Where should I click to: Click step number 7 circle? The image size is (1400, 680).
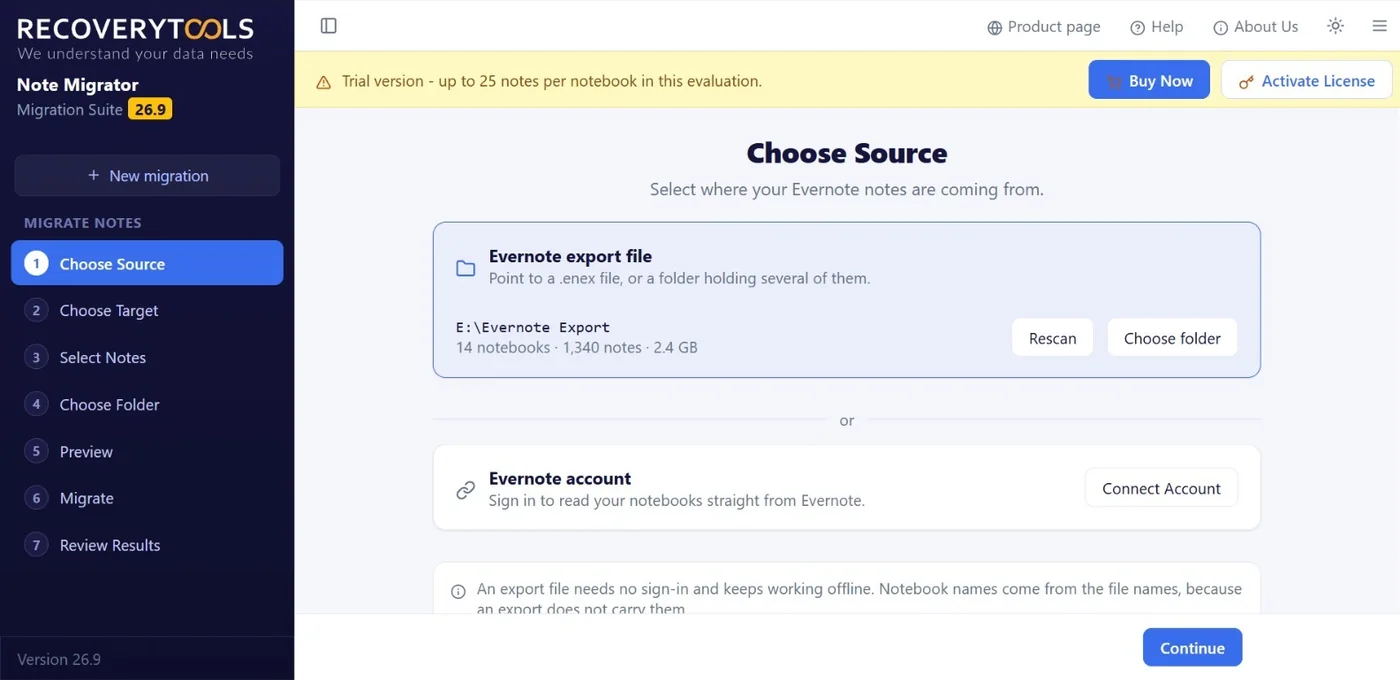[36, 545]
